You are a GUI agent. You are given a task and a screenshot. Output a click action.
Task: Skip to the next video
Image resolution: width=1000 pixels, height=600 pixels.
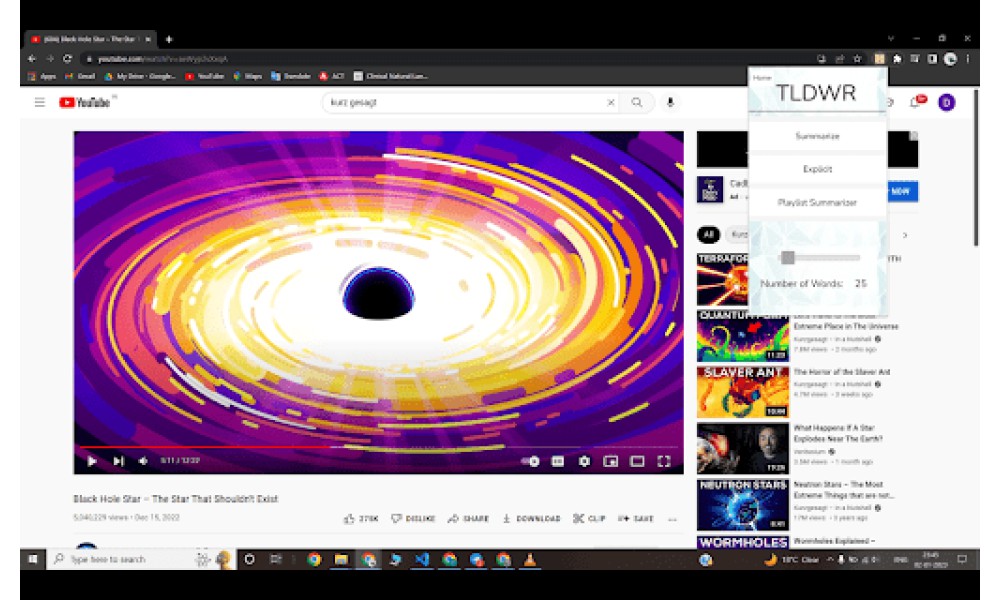click(x=119, y=461)
